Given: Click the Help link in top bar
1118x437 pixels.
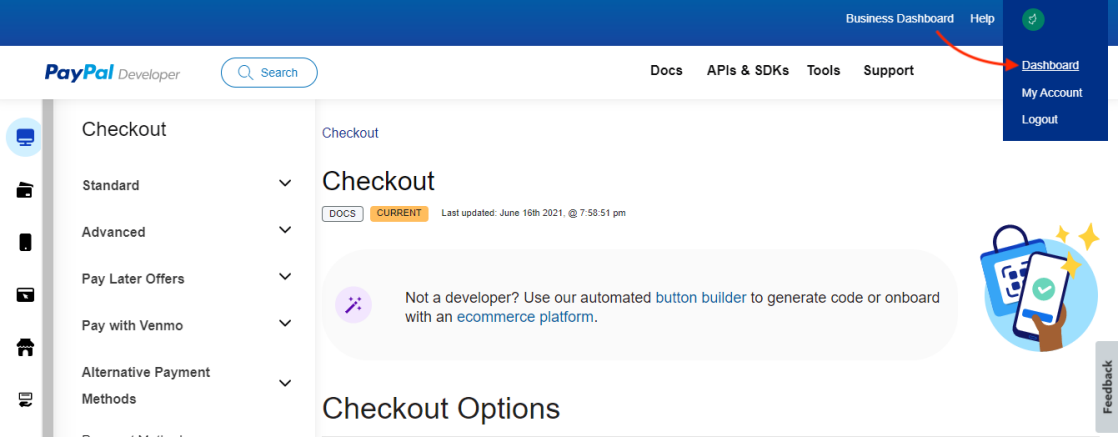Looking at the screenshot, I should (982, 19).
